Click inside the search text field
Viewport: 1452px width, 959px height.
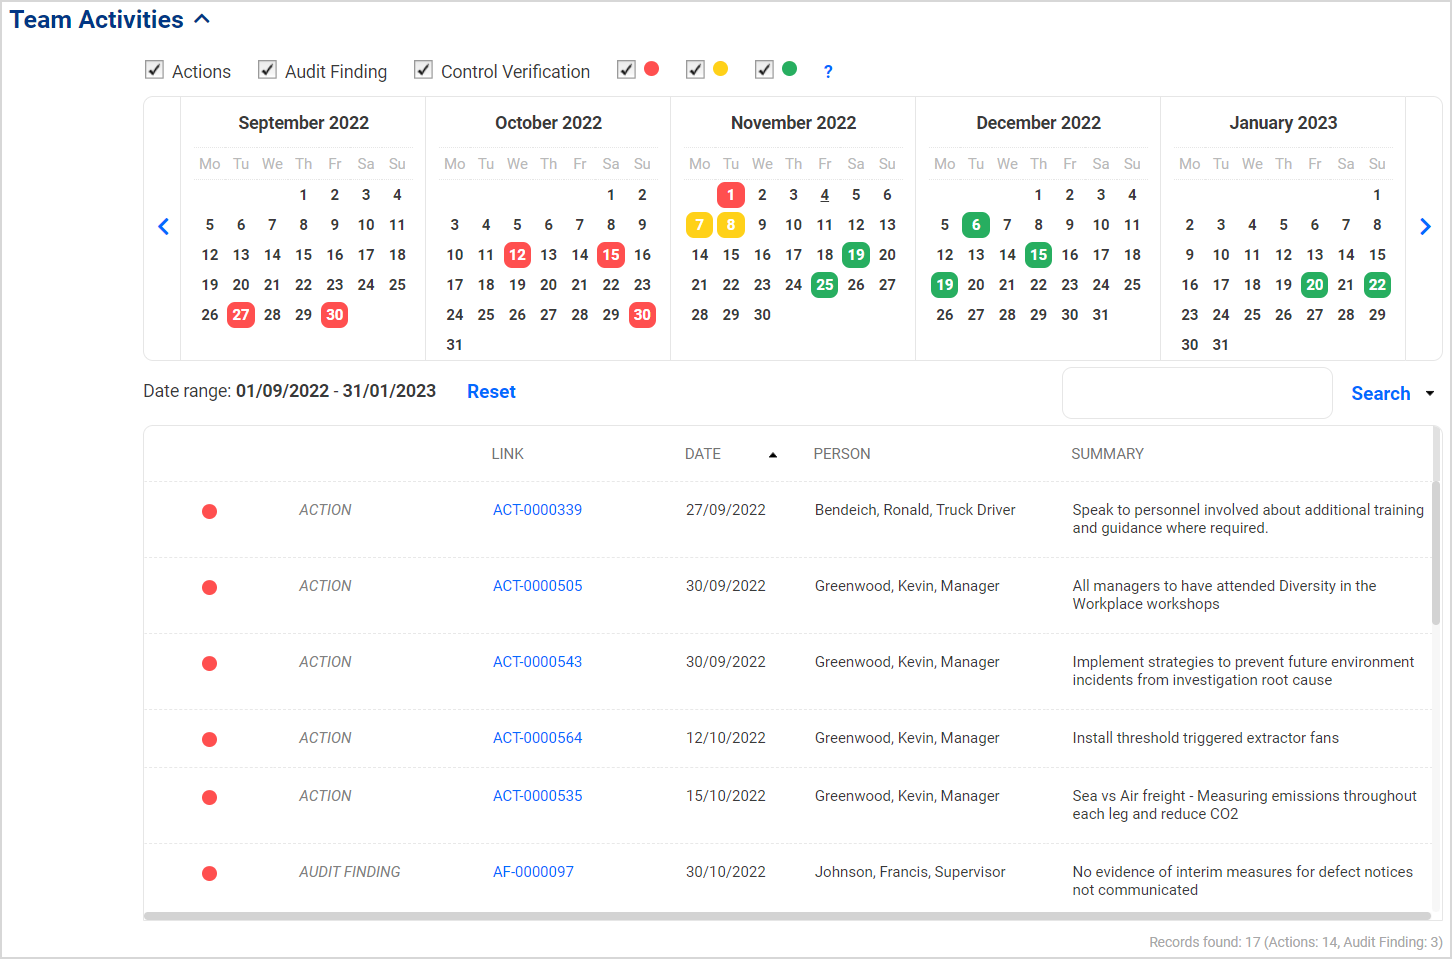(x=1196, y=392)
